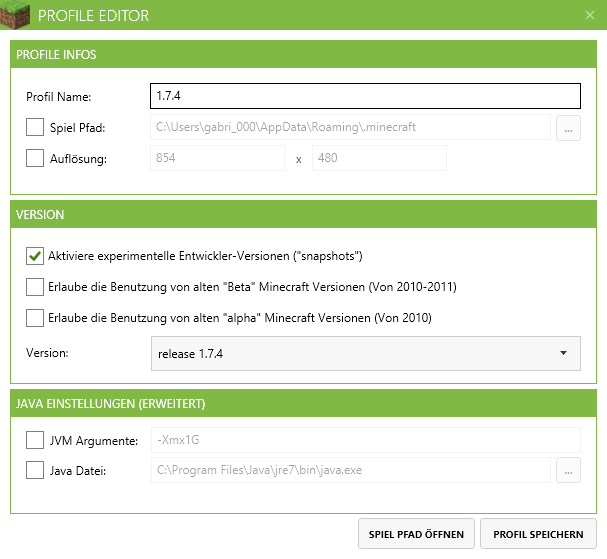Image resolution: width=607 pixels, height=559 pixels.
Task: Click the "Version:" label
Action: pos(47,353)
